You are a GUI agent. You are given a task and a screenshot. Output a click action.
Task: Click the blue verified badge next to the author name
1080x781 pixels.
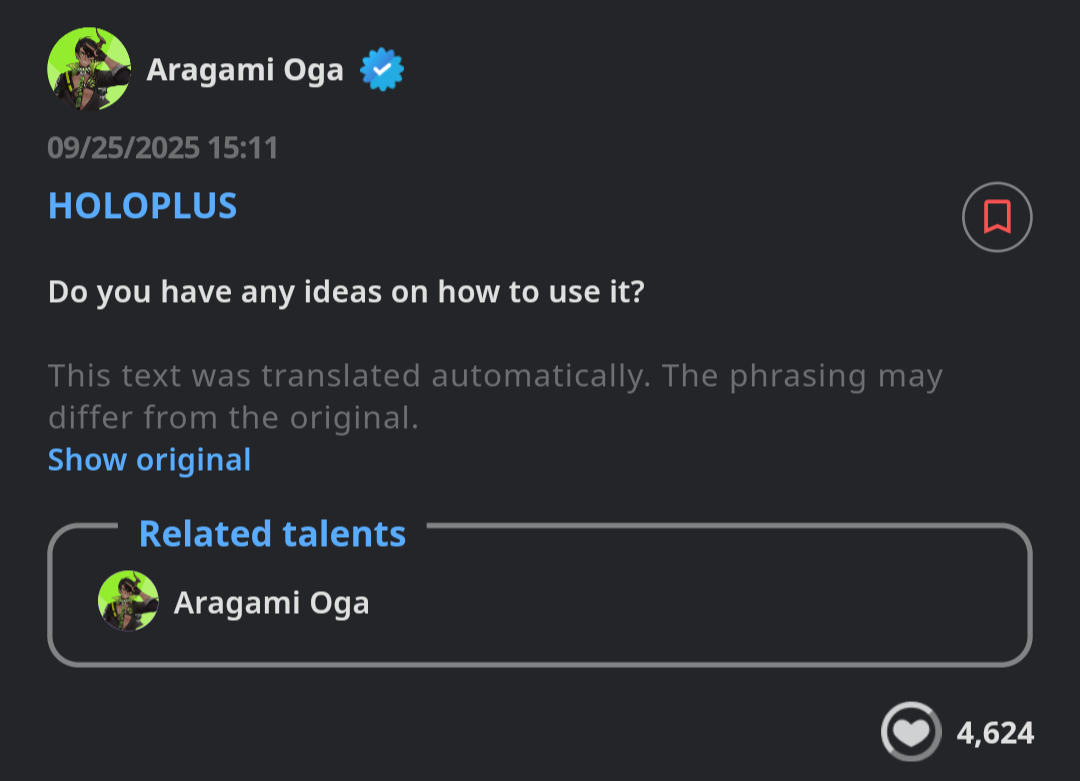[x=381, y=70]
